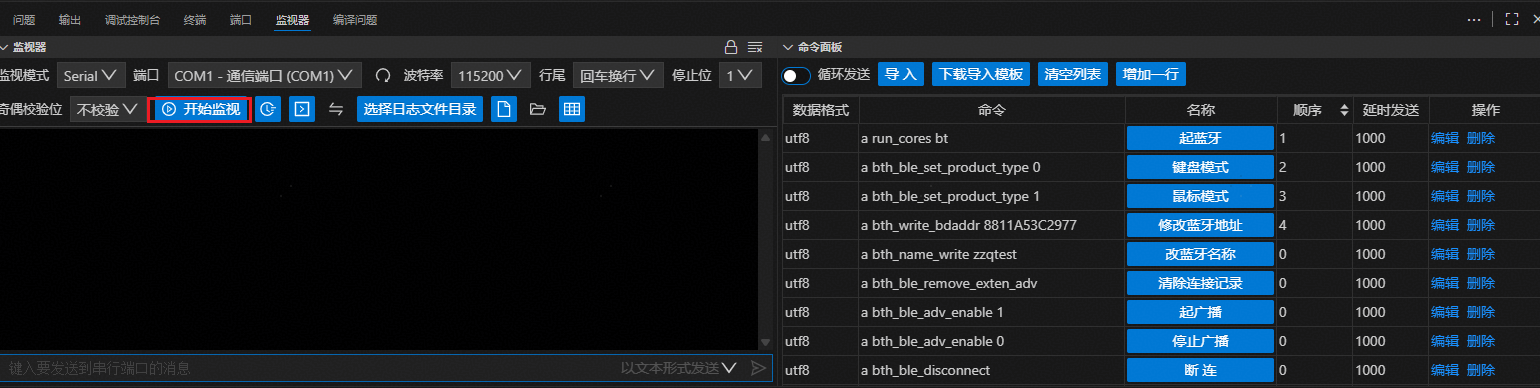Switch to the 编译问题 tab
1540x388 pixels.
(x=355, y=19)
